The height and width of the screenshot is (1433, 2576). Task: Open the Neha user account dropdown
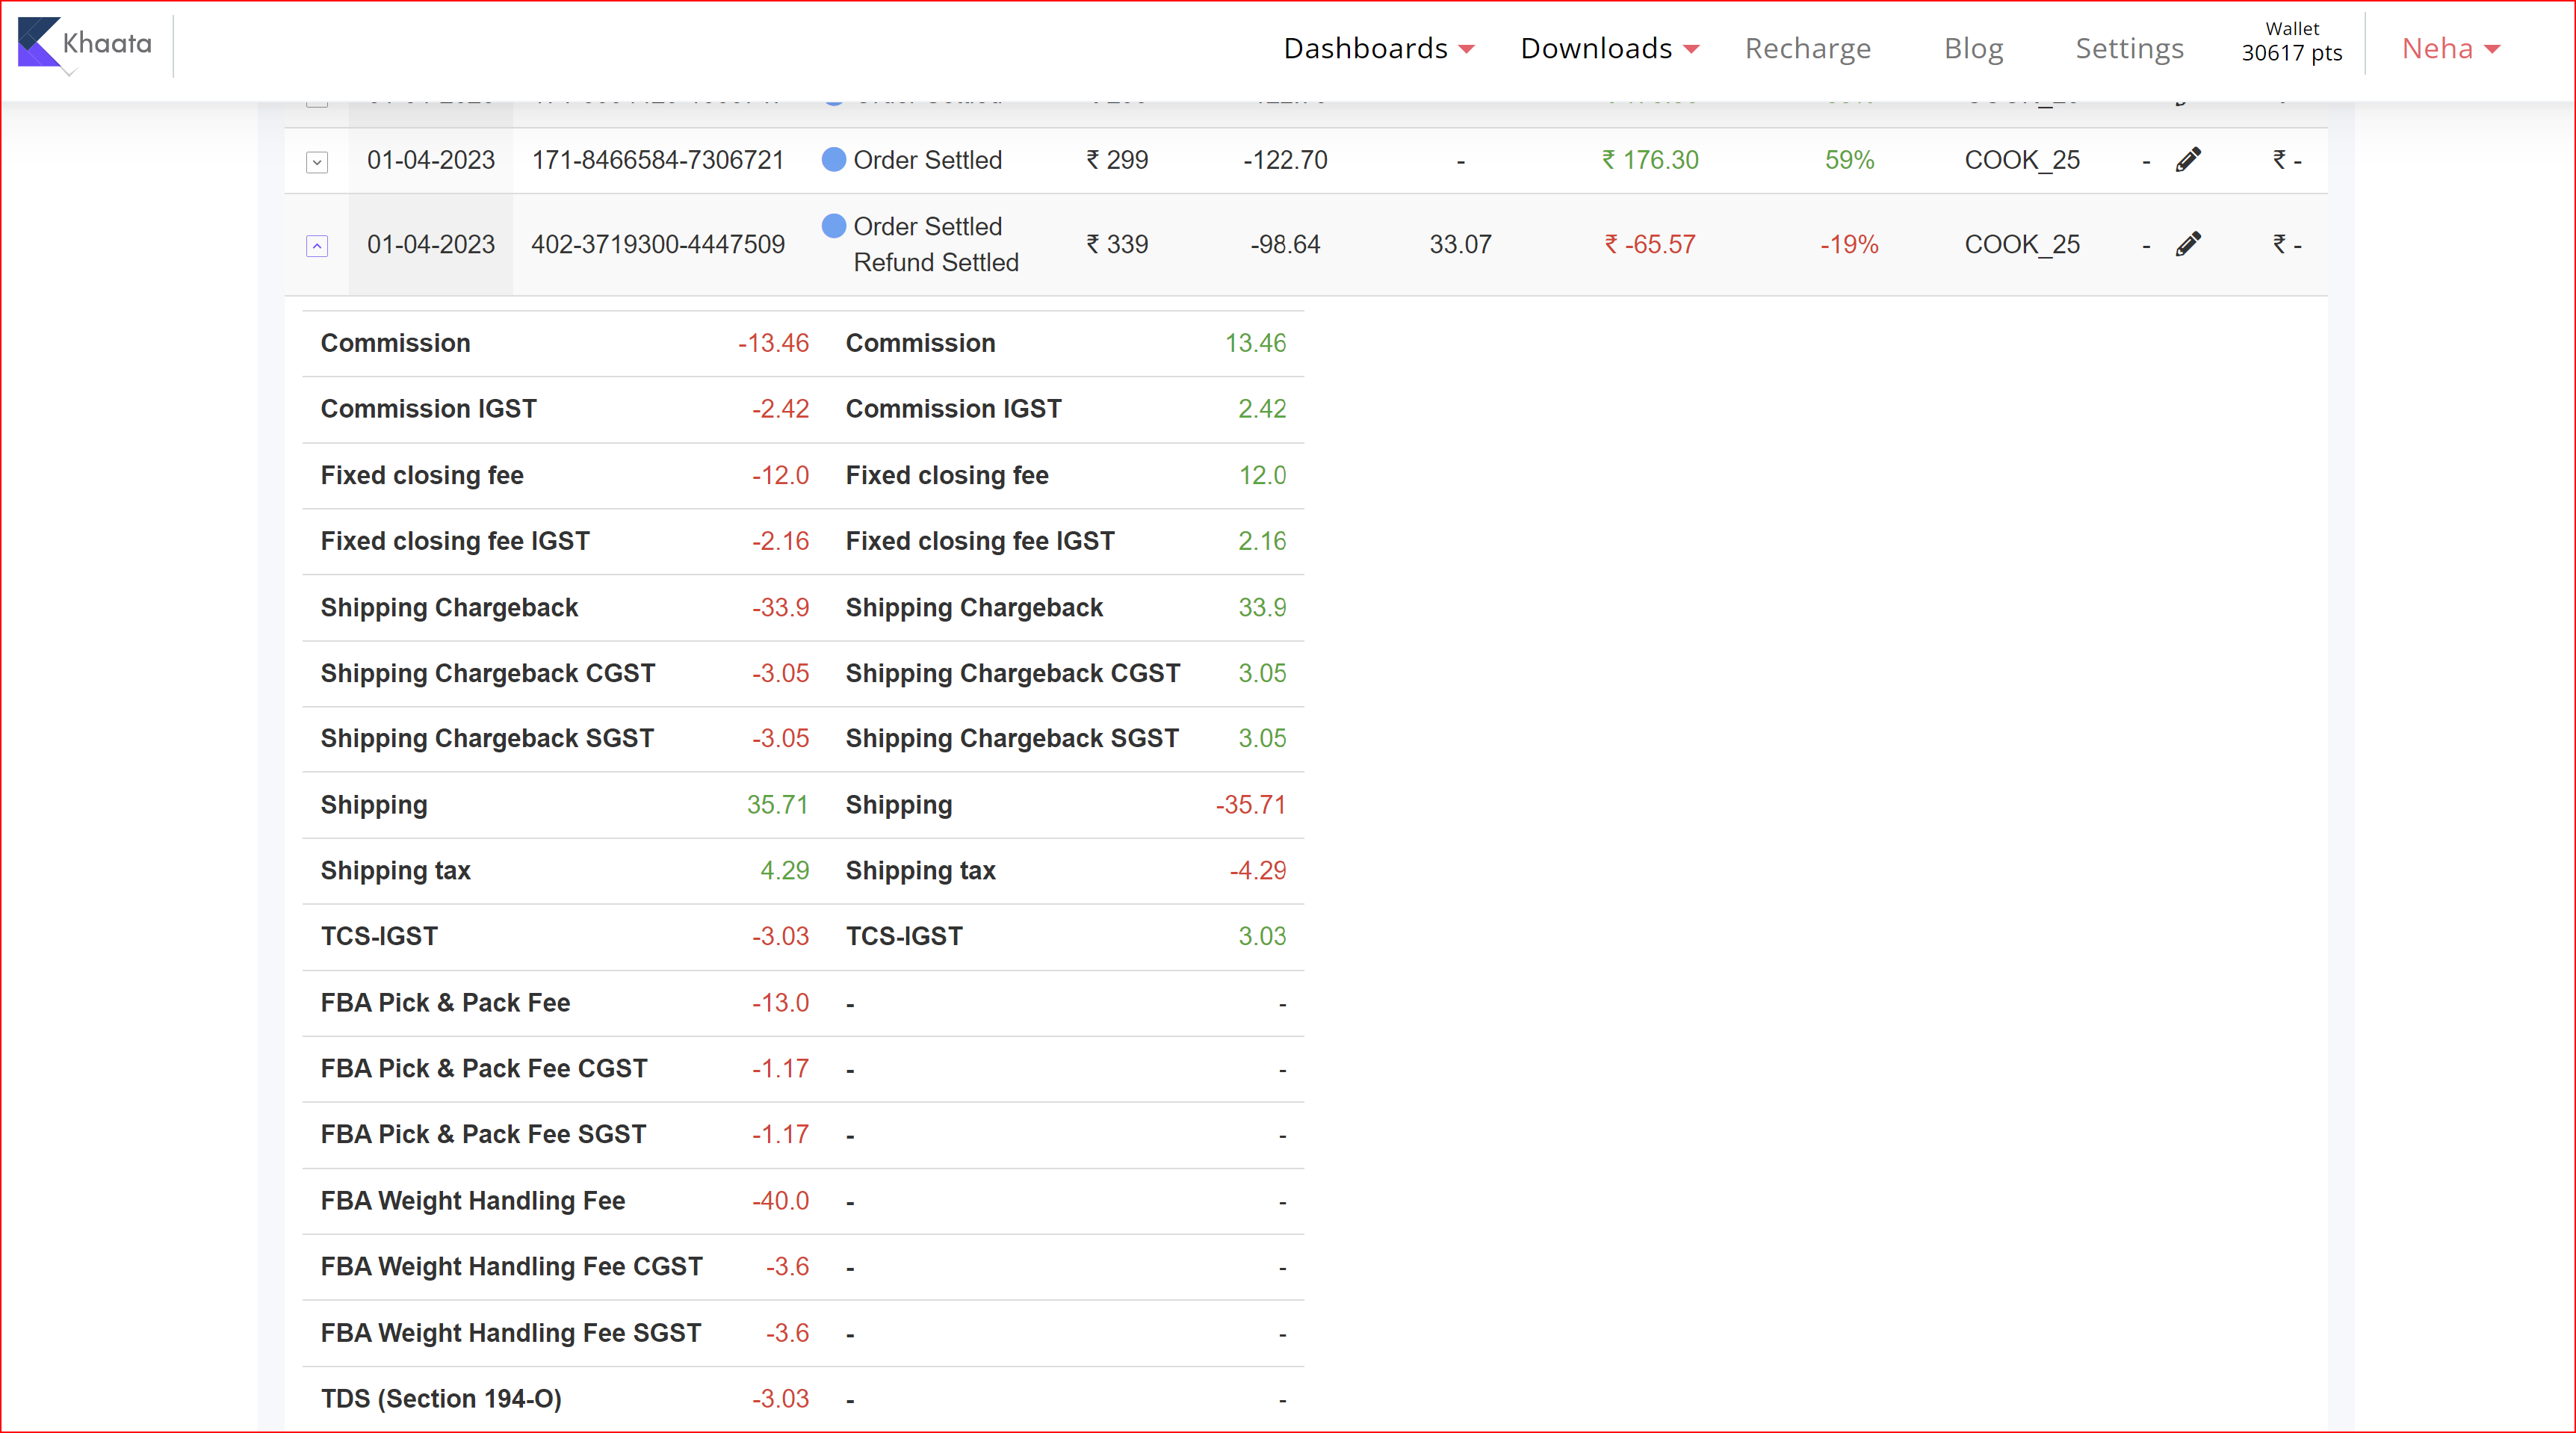click(2450, 48)
